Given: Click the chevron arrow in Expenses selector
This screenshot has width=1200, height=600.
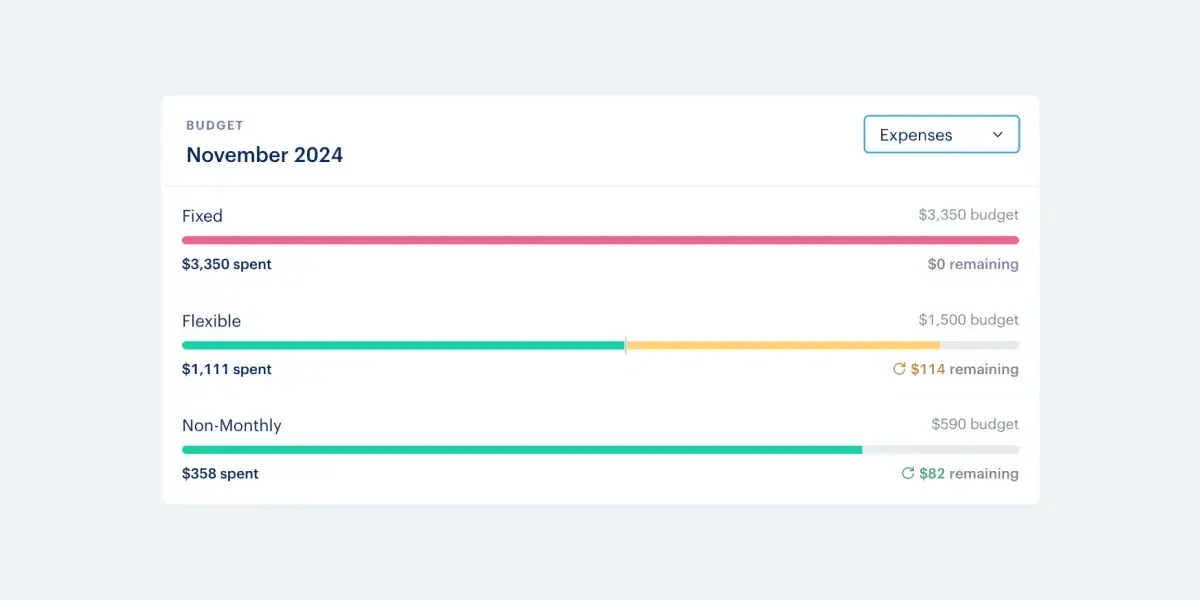Looking at the screenshot, I should coord(997,135).
